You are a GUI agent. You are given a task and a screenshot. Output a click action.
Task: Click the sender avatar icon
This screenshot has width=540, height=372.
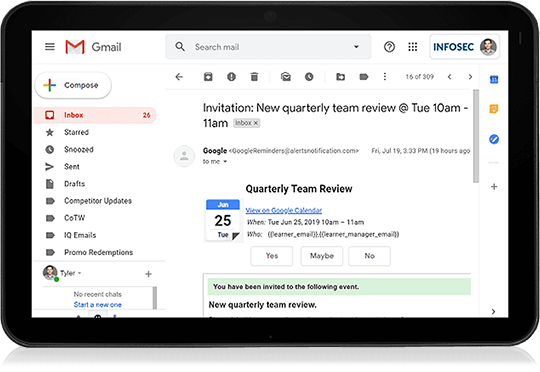click(x=184, y=156)
